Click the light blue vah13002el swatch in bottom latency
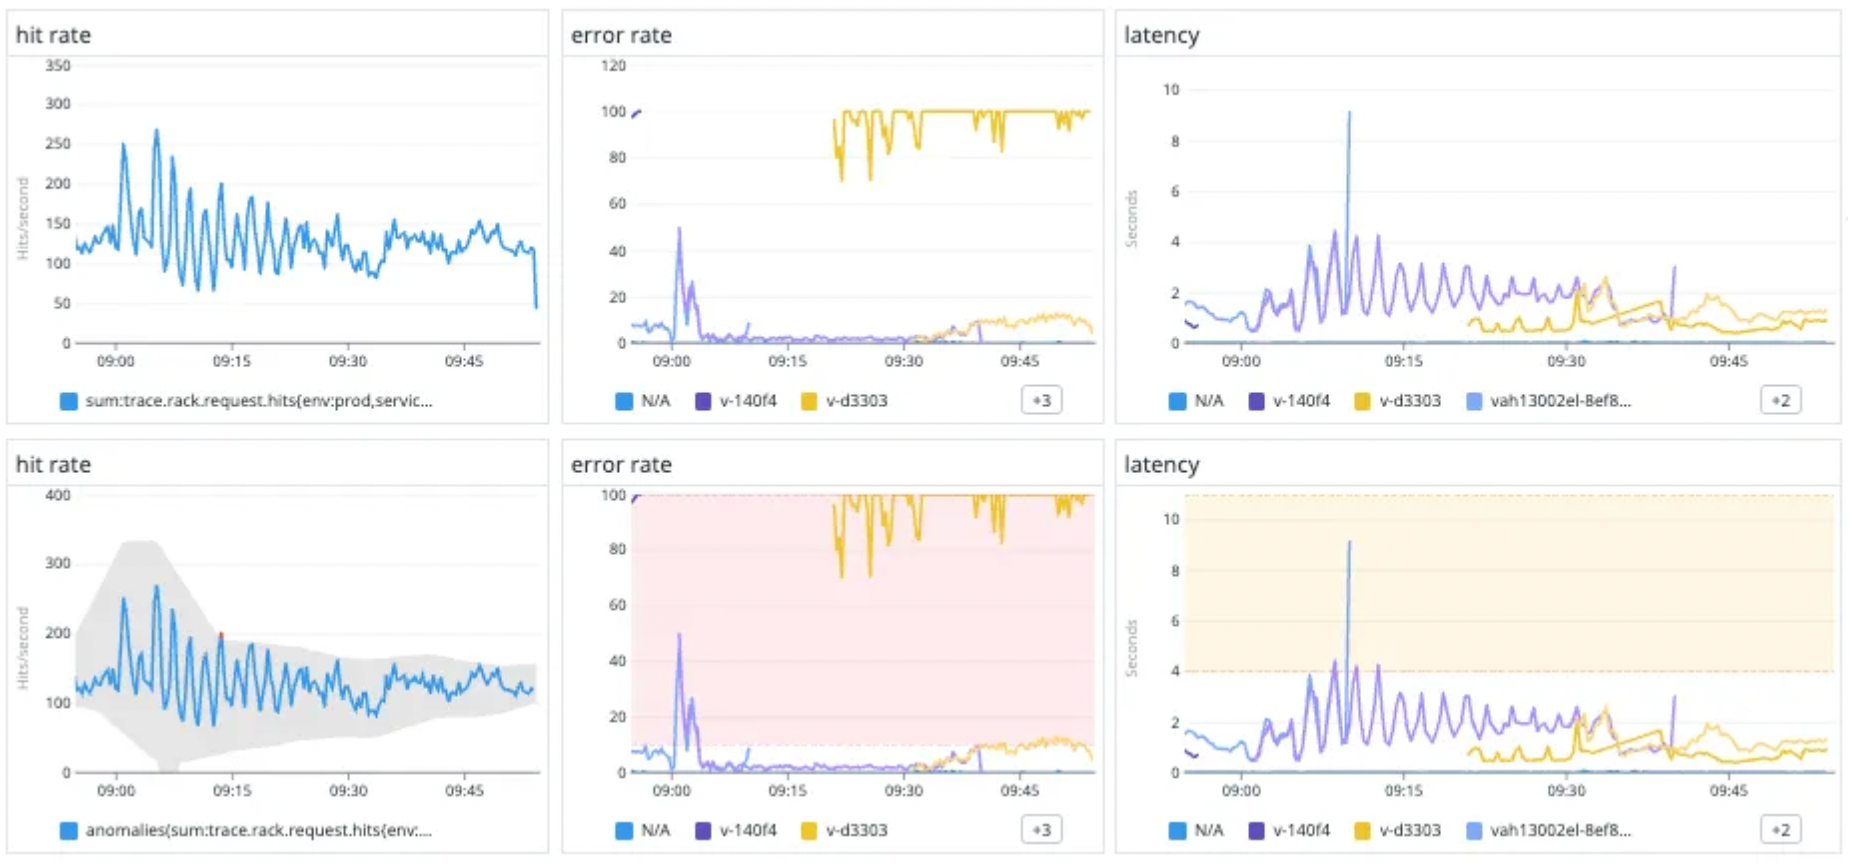 pos(1473,830)
